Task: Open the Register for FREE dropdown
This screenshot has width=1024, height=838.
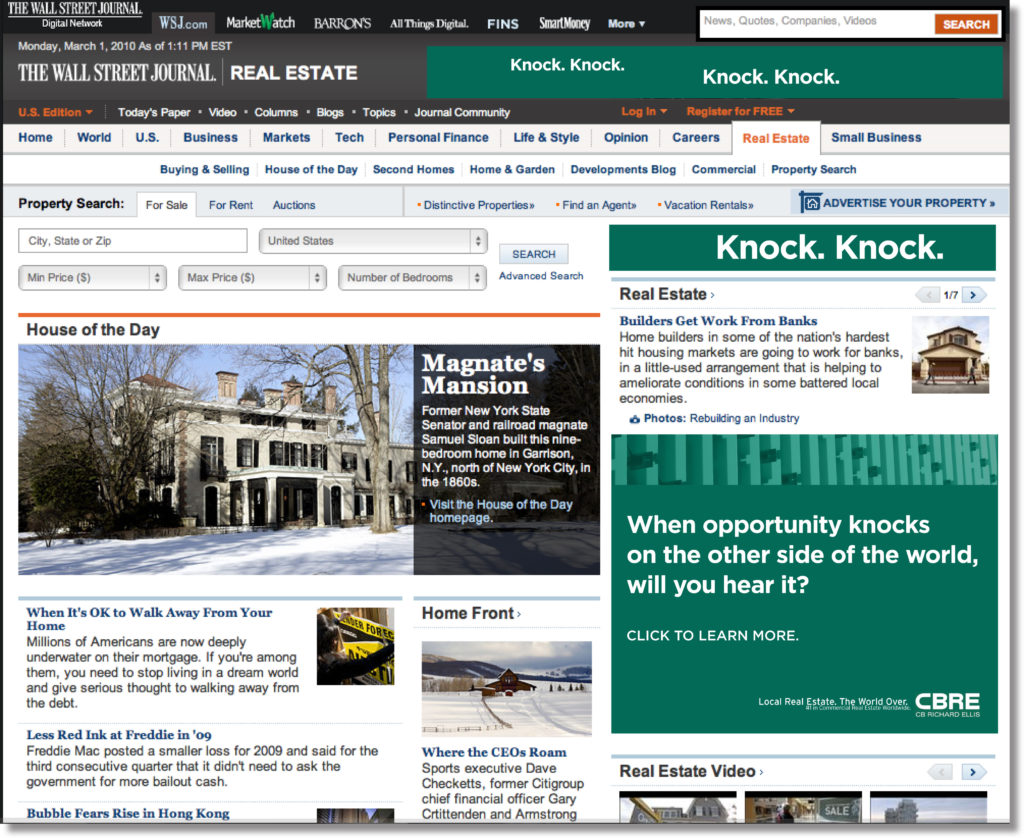Action: [740, 112]
